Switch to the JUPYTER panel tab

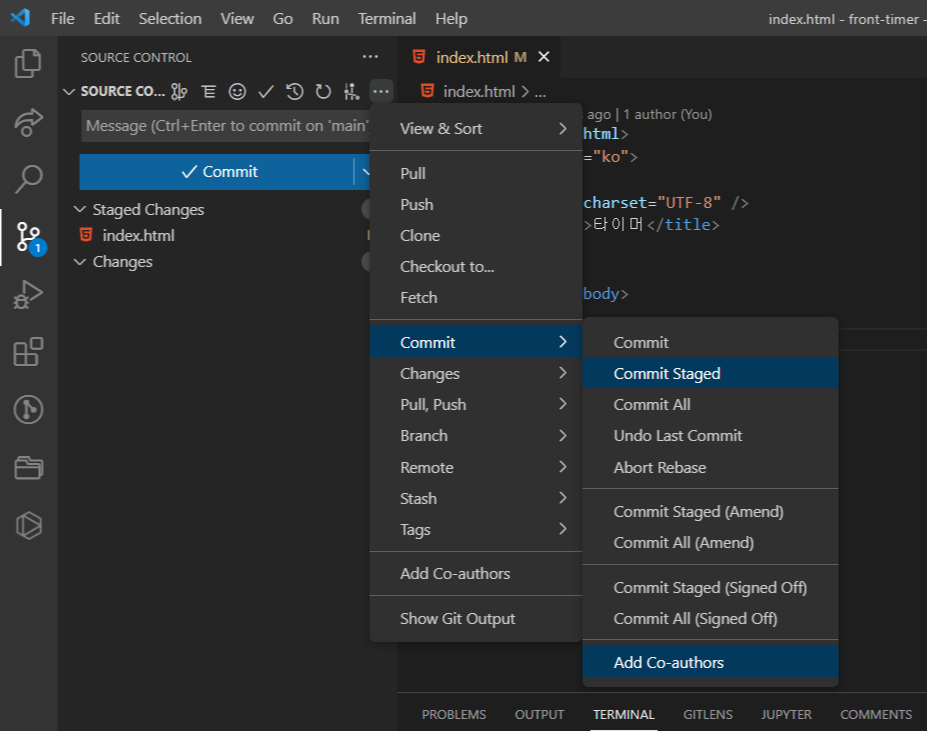click(x=786, y=714)
